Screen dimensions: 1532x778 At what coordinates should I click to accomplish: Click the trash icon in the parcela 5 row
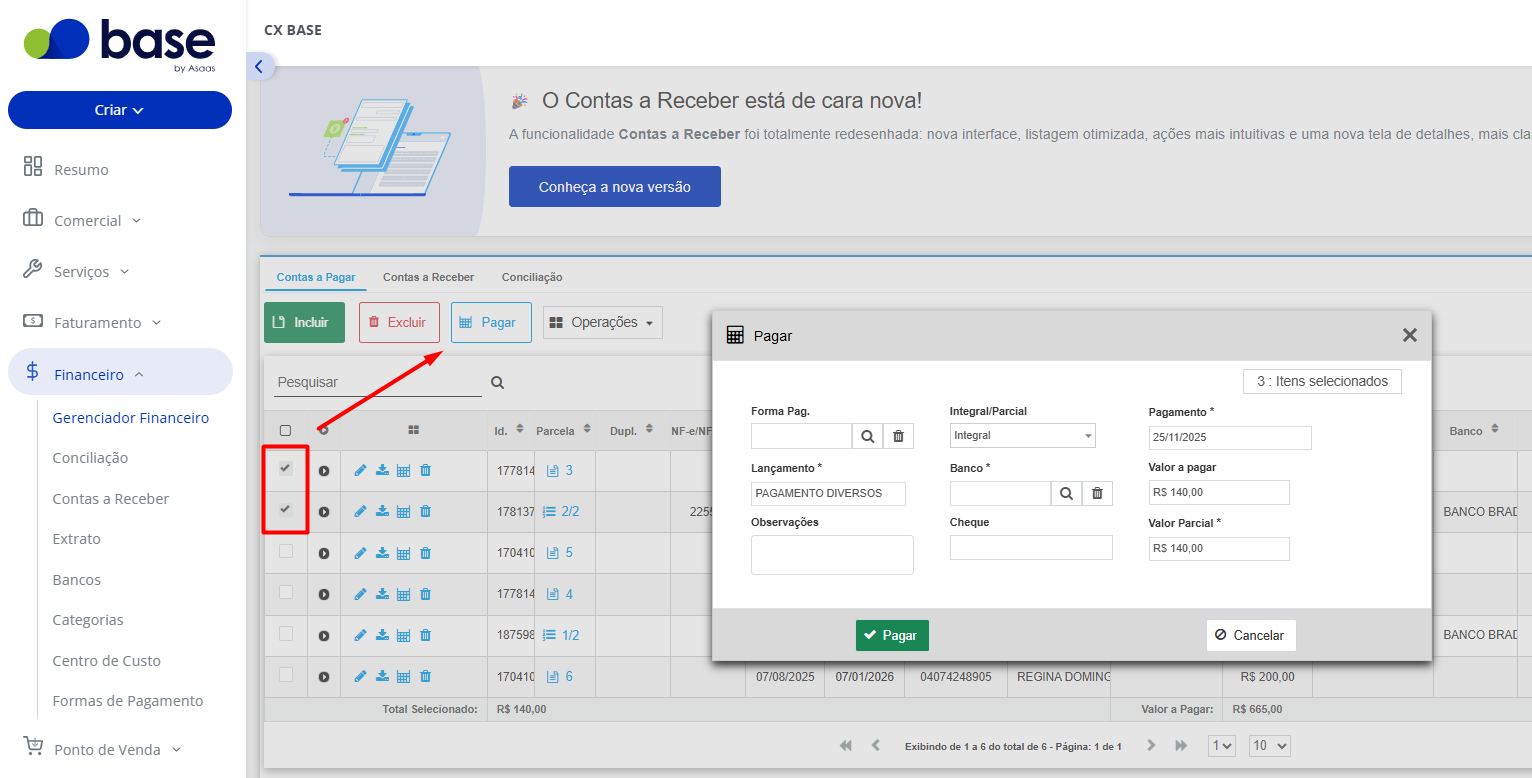(425, 553)
